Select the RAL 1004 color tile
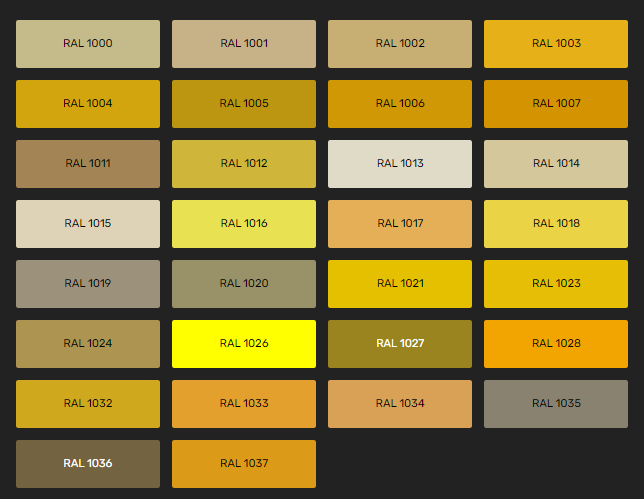Image resolution: width=644 pixels, height=499 pixels. click(x=88, y=104)
